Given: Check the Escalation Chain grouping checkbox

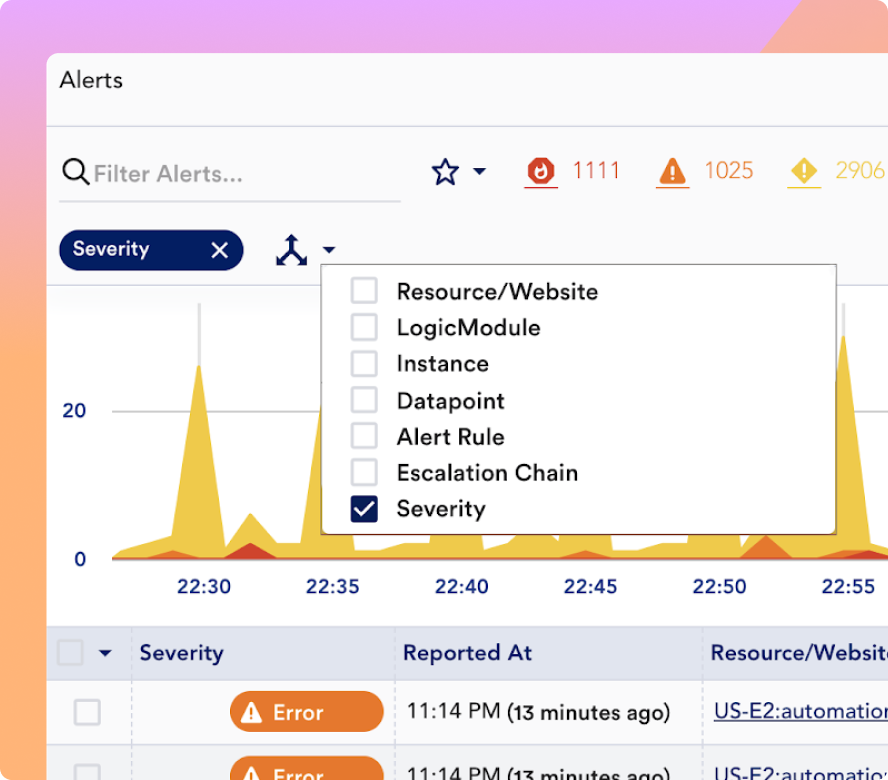Looking at the screenshot, I should tap(364, 472).
